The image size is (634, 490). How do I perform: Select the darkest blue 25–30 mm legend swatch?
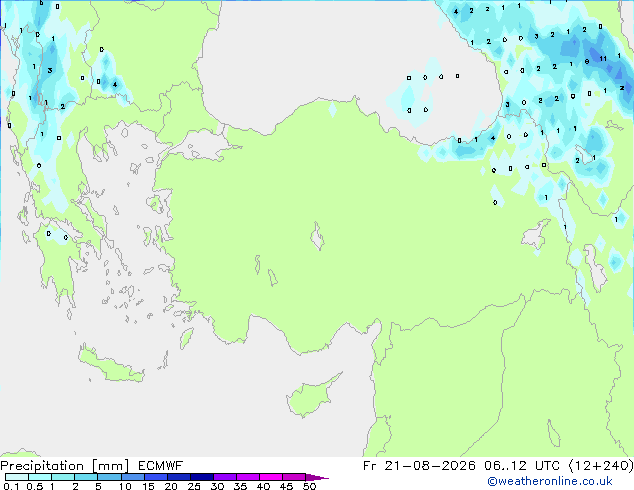coord(202,477)
